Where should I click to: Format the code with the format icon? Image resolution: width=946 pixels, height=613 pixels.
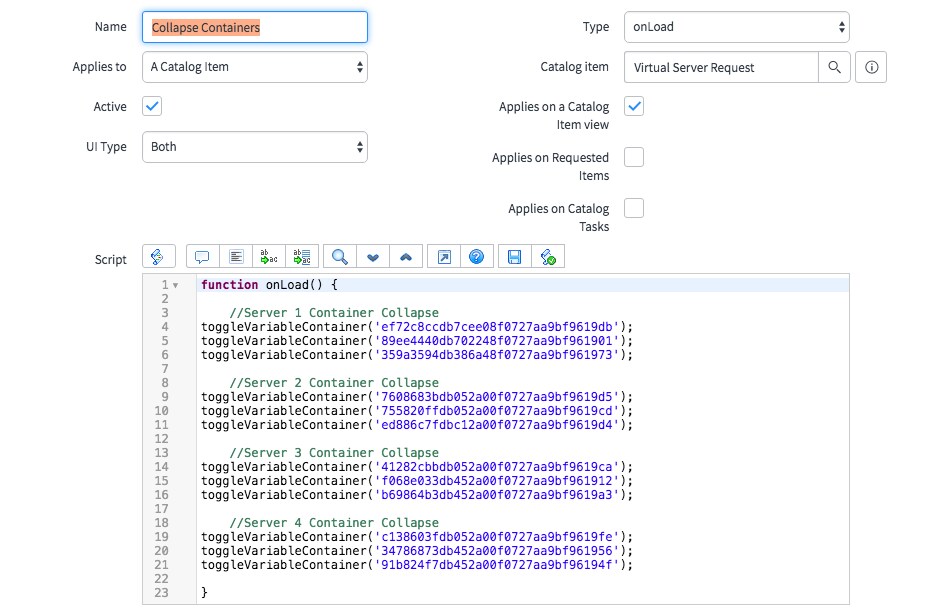236,256
